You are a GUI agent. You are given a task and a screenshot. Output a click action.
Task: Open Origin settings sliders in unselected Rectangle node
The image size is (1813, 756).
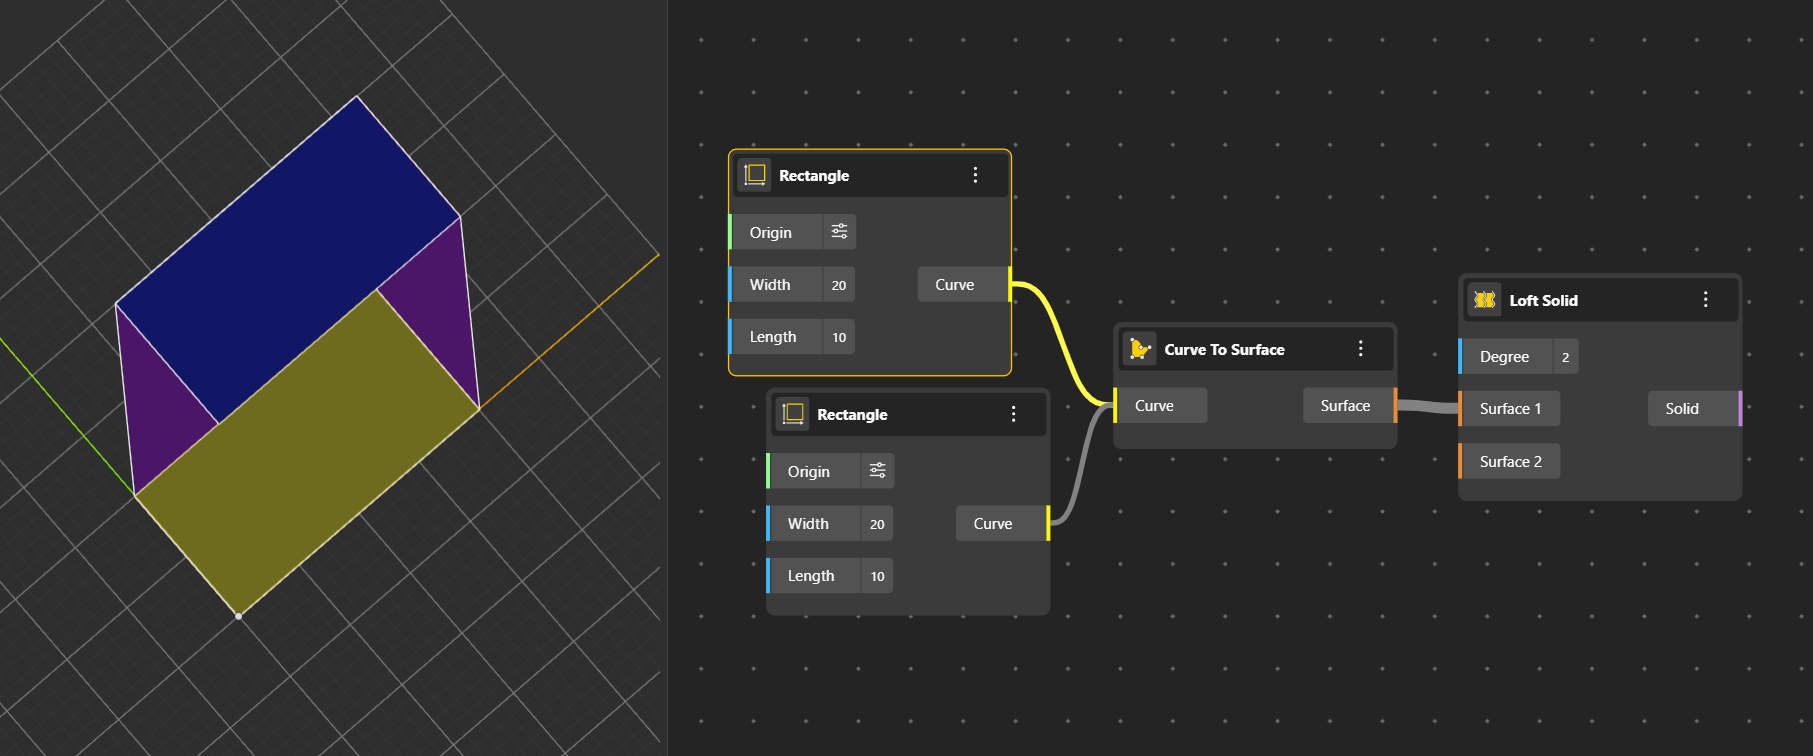pos(878,471)
